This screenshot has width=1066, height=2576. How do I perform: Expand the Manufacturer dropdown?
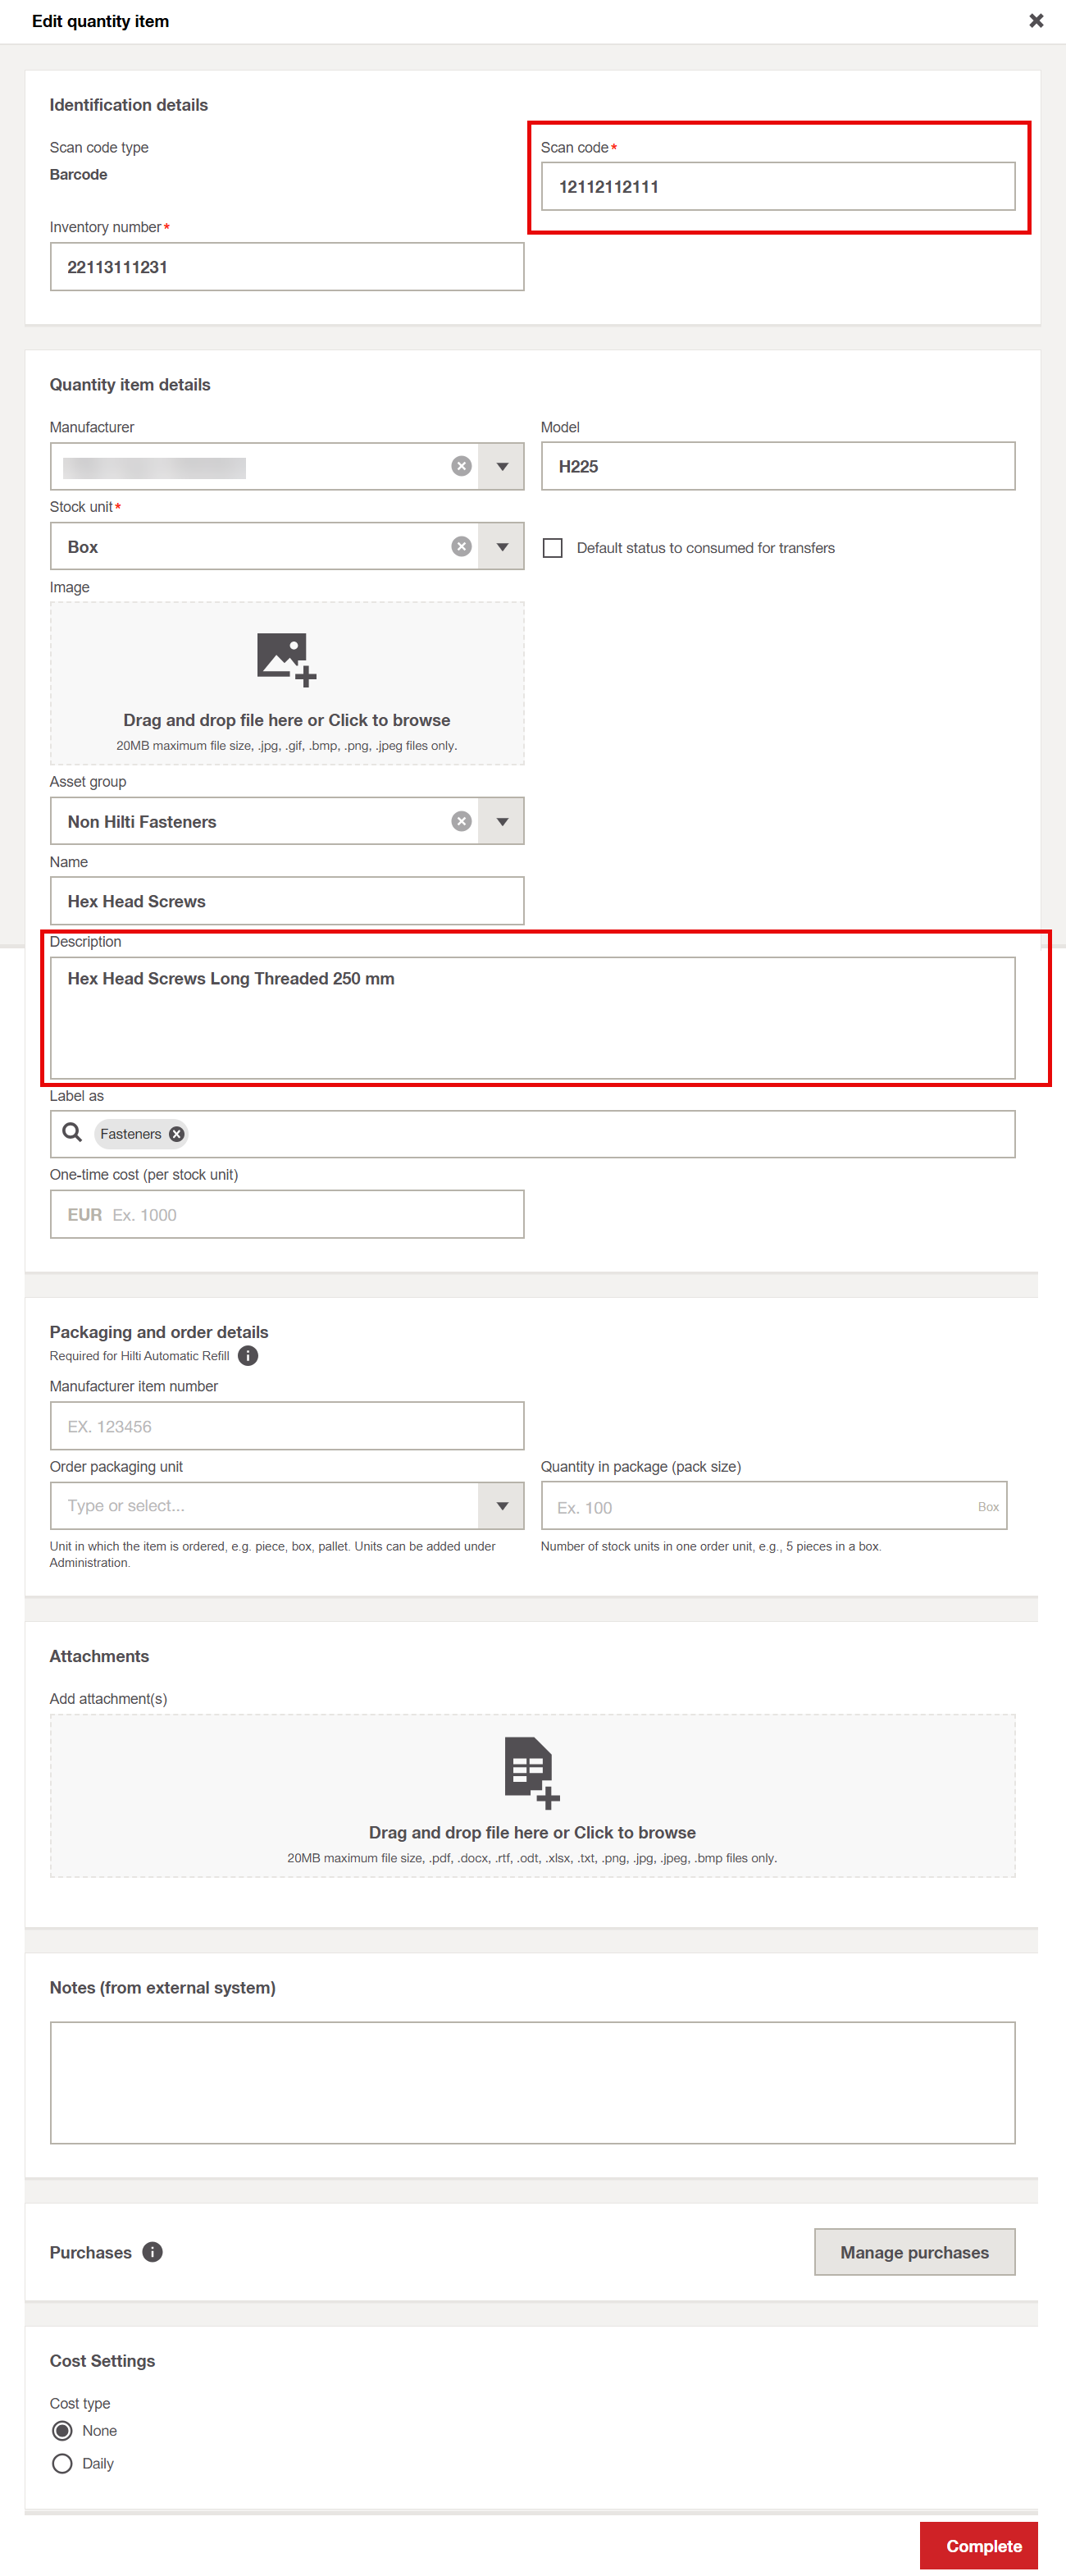(502, 466)
